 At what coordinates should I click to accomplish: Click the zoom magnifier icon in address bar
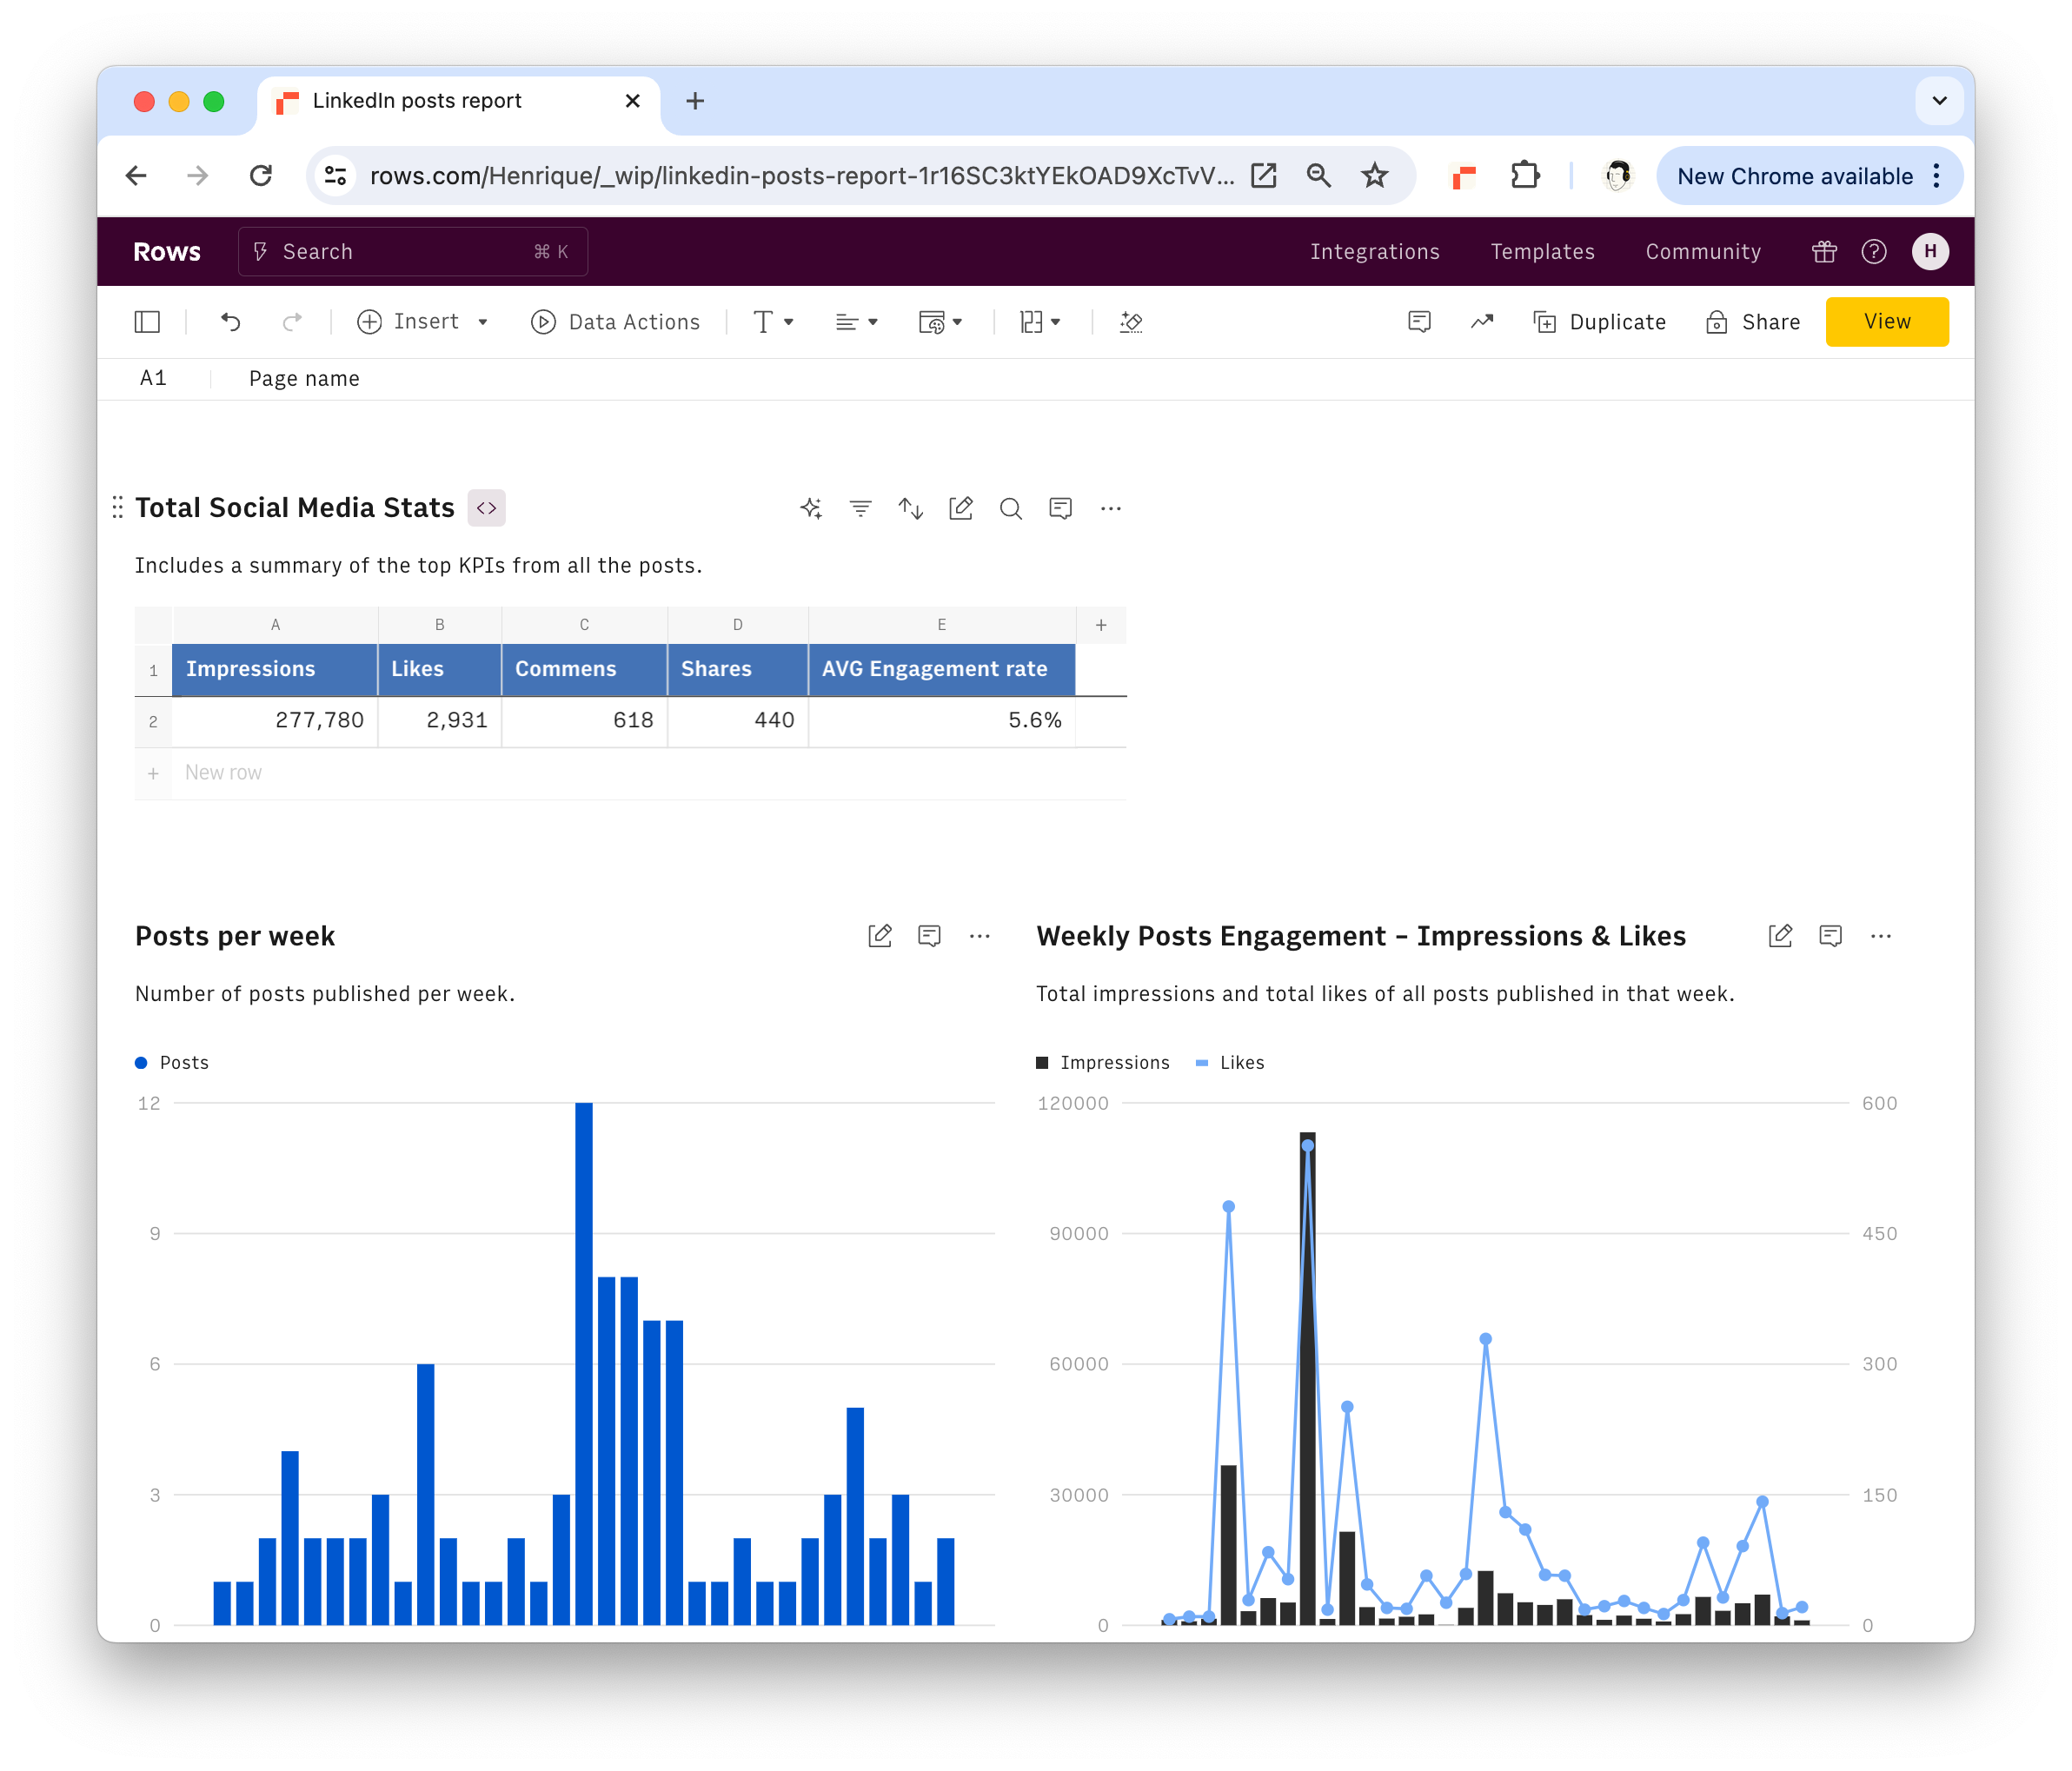tap(1319, 176)
